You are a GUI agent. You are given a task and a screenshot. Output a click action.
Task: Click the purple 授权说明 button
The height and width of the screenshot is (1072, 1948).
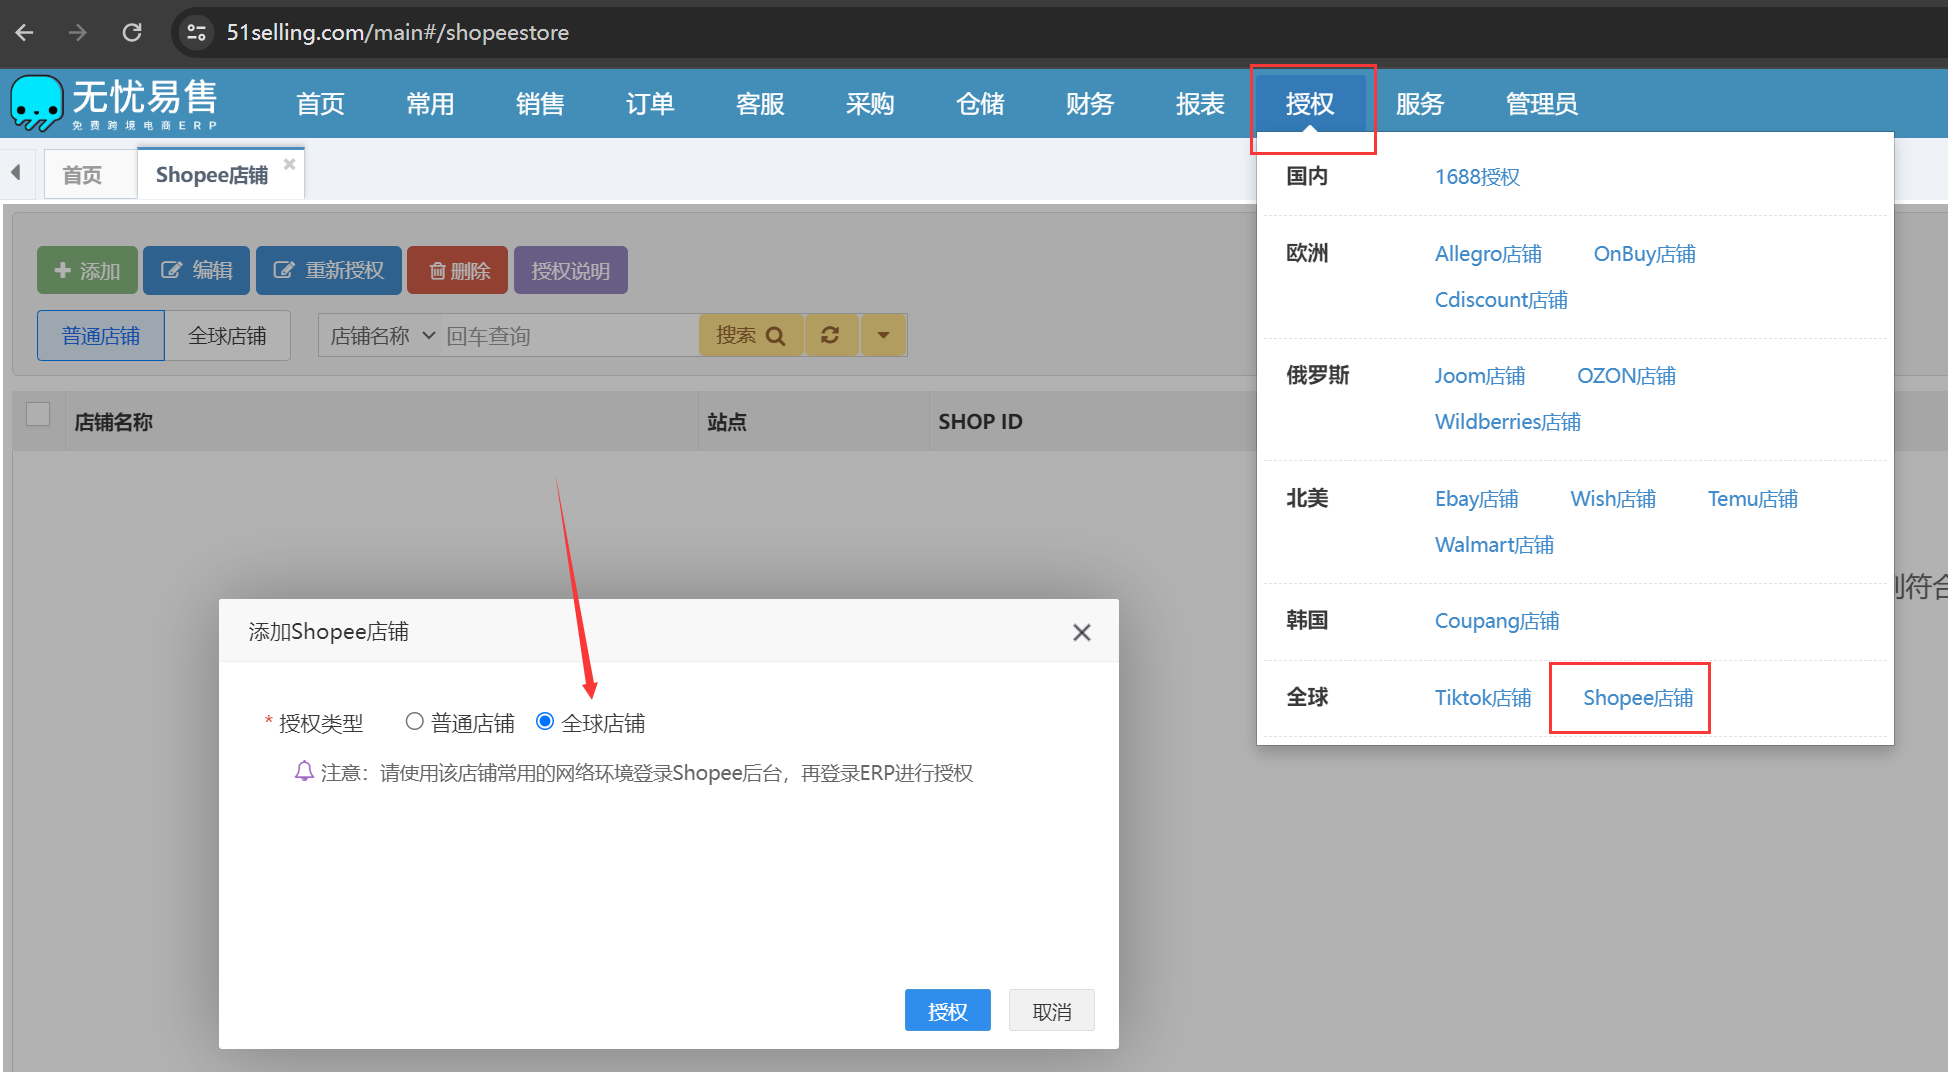[571, 270]
